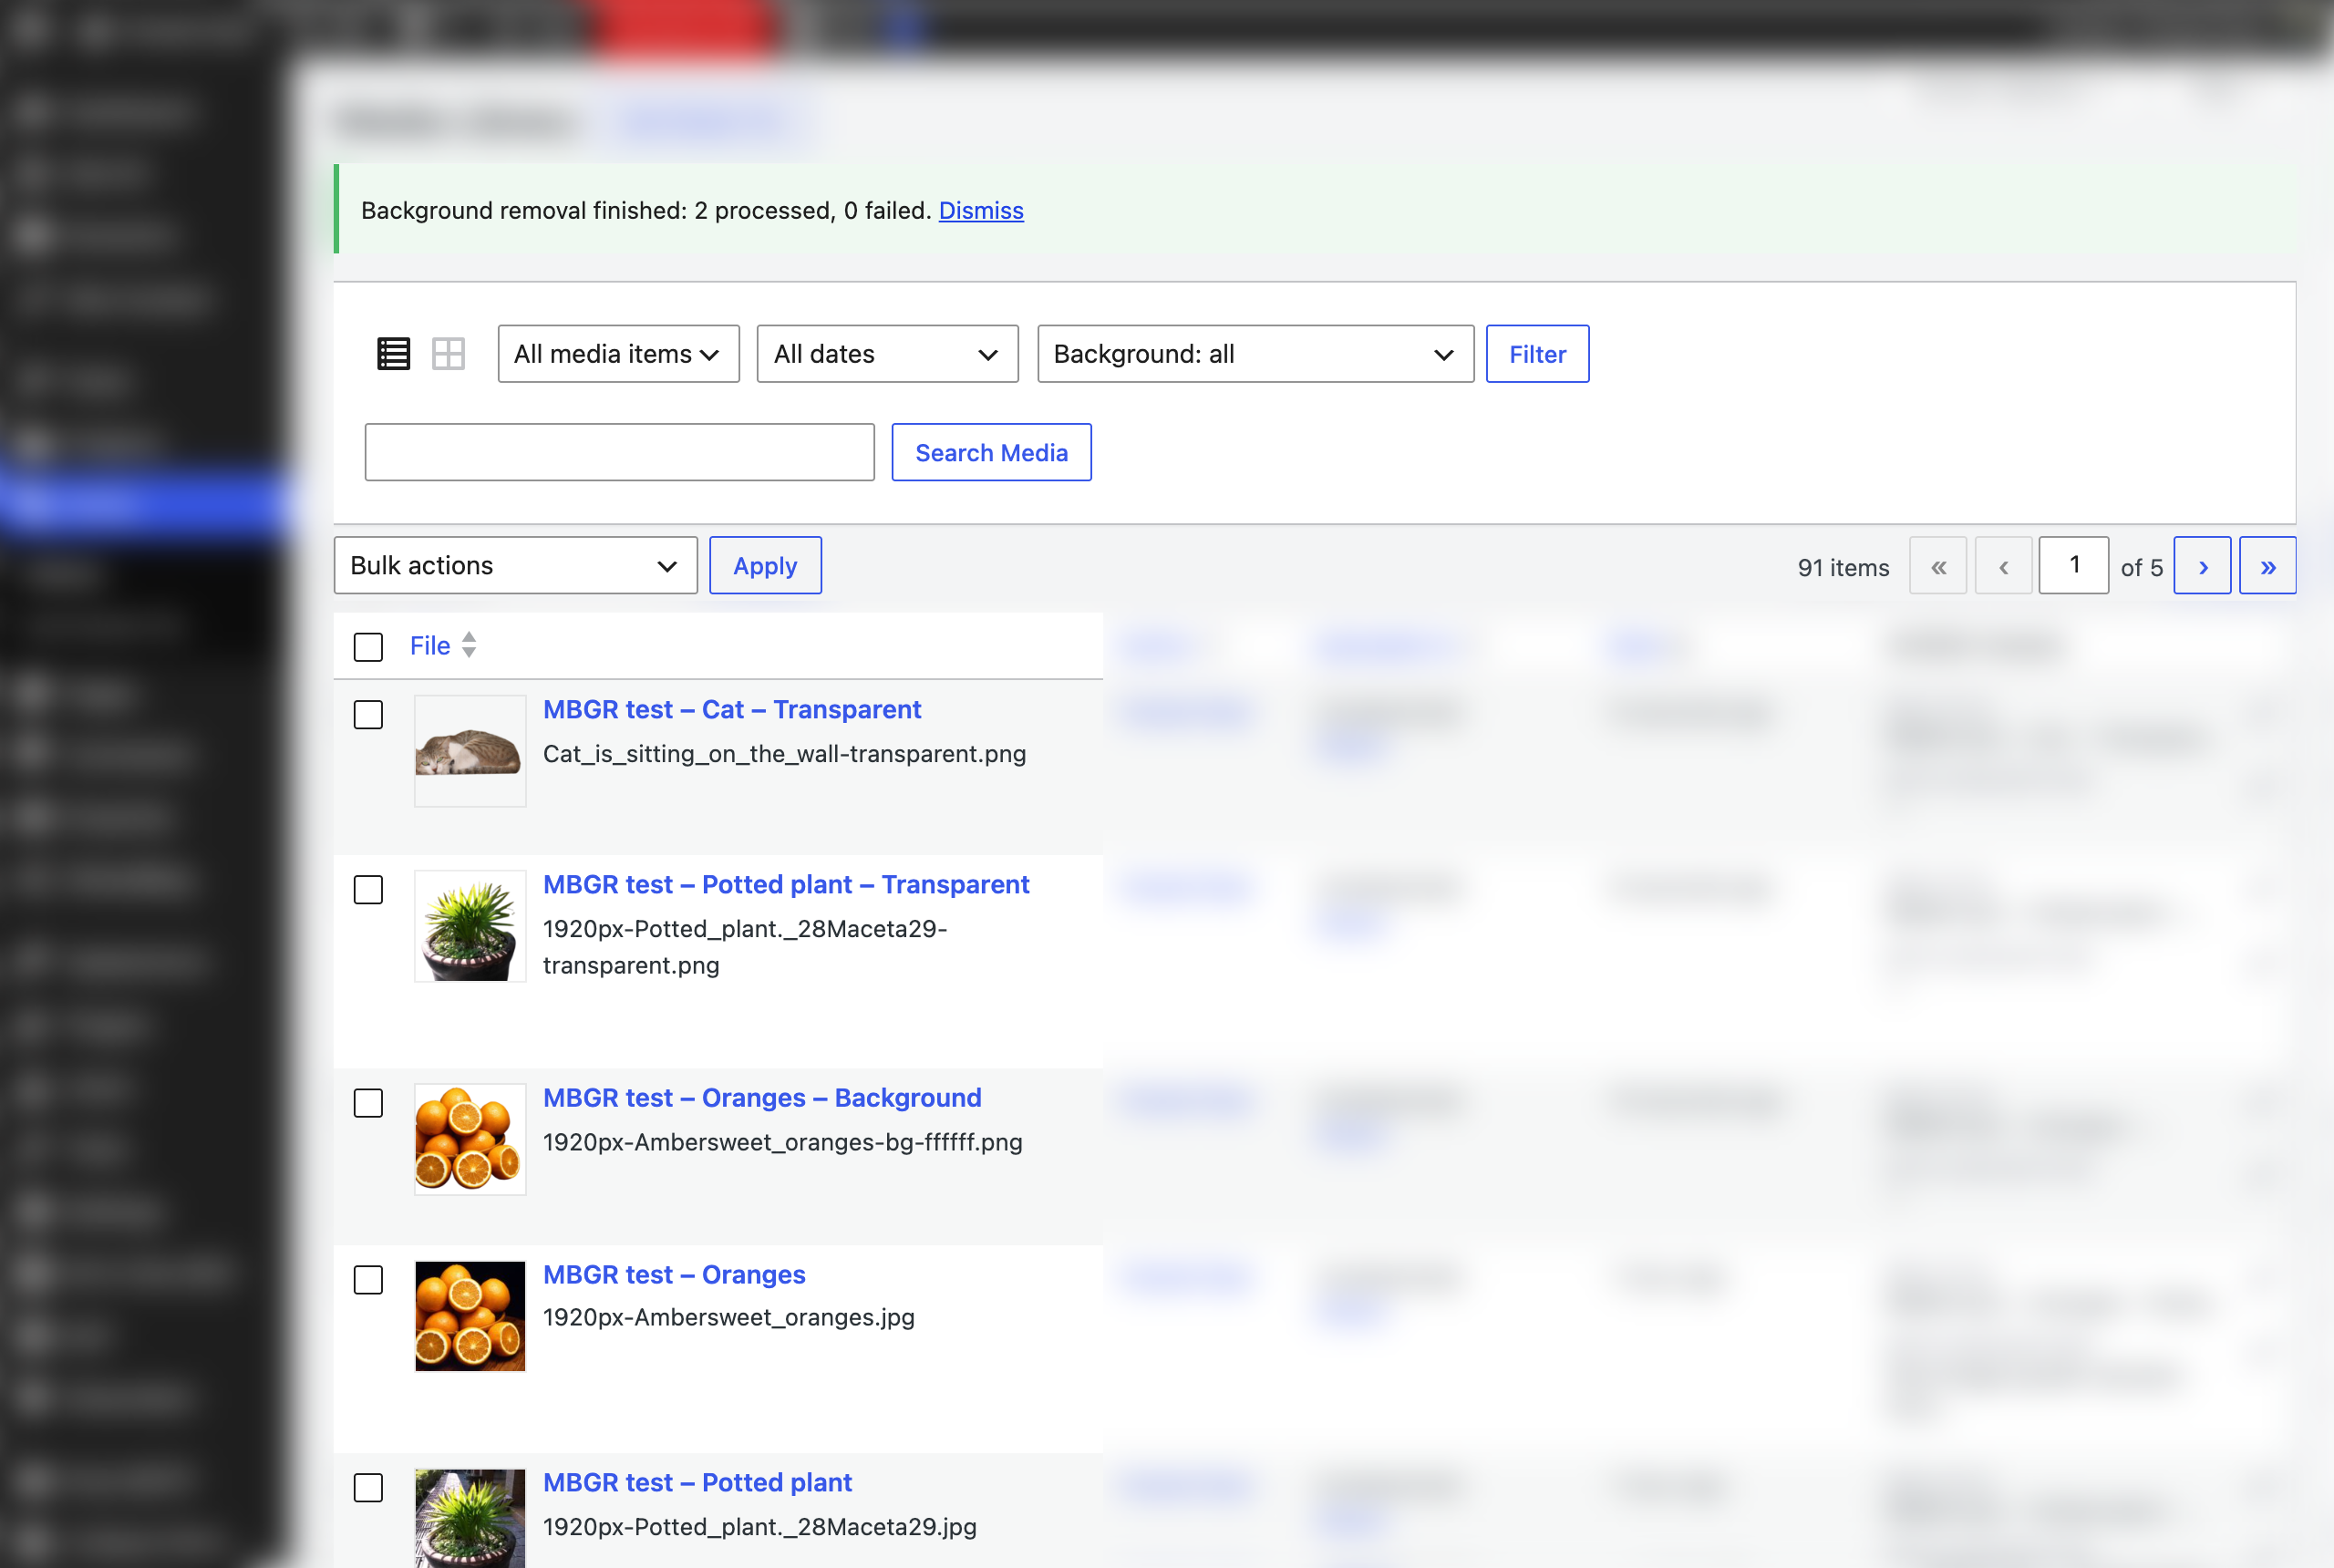Screen dimensions: 2334x1568
Task: Dismiss the background removal notice
Action: click(x=981, y=211)
